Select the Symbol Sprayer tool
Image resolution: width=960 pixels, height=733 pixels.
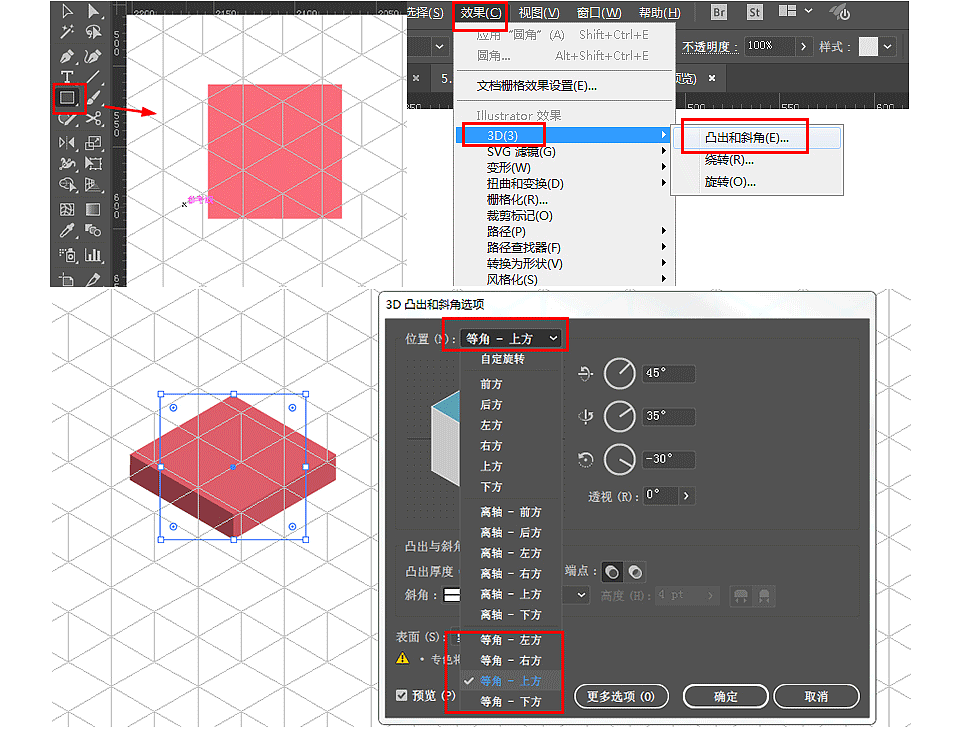point(67,255)
